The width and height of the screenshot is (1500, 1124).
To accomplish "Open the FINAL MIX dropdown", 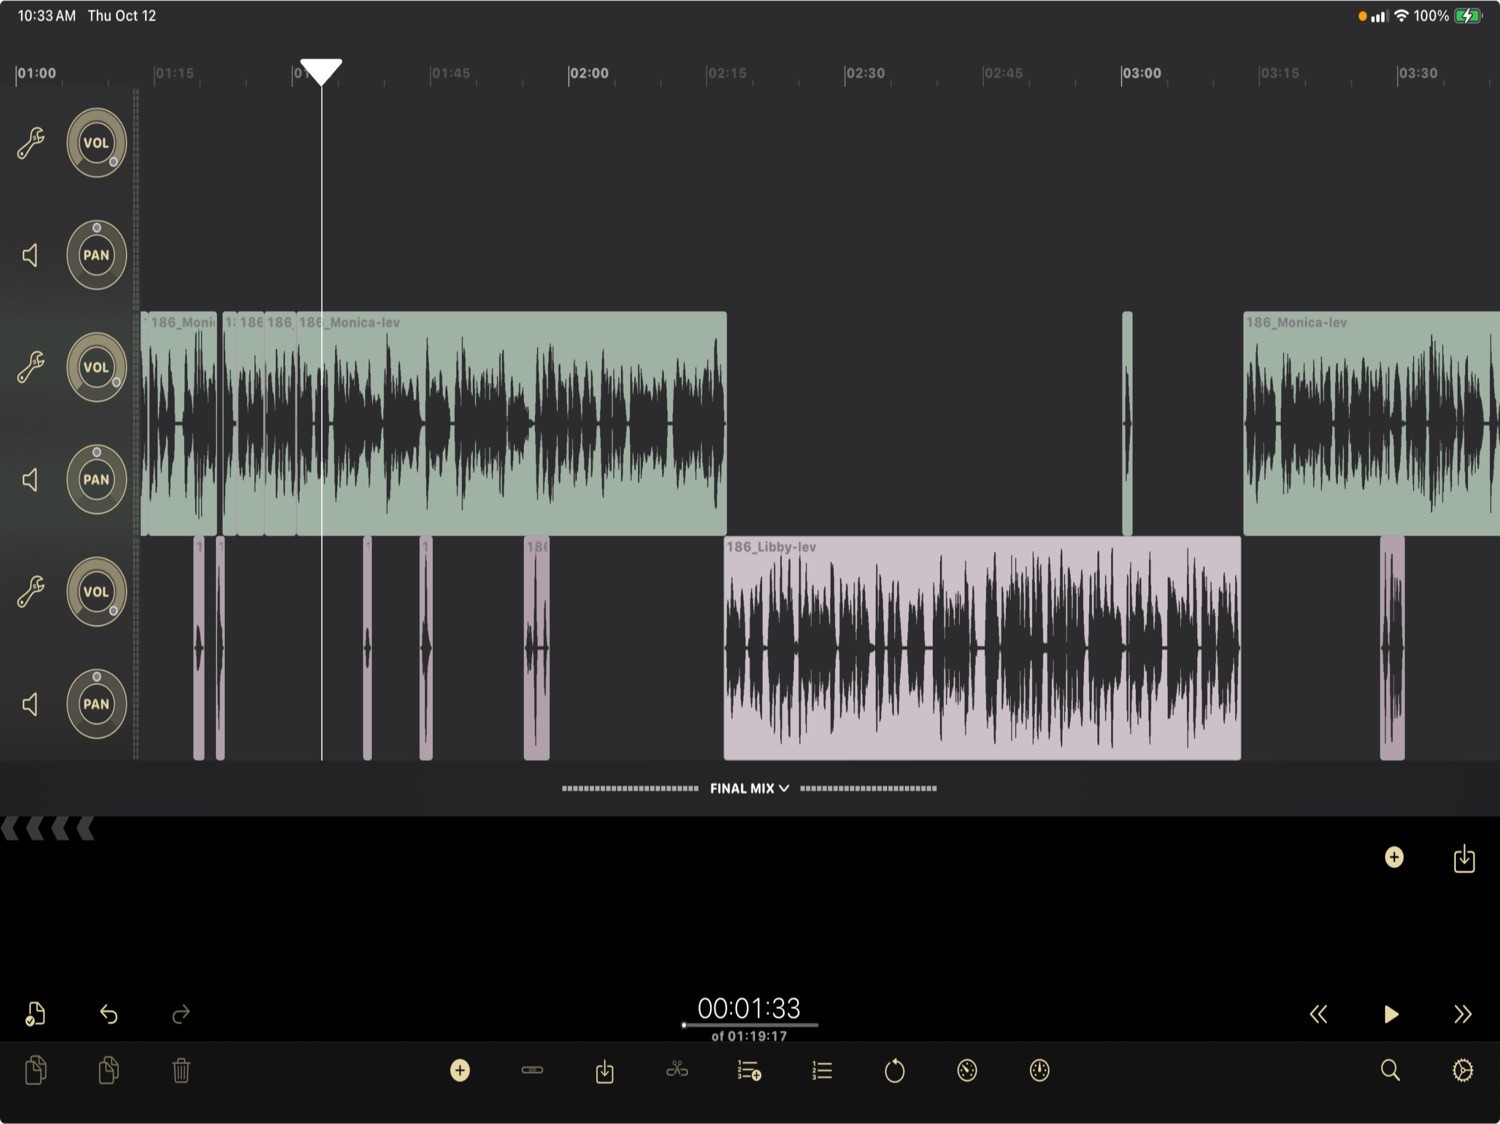I will (748, 788).
